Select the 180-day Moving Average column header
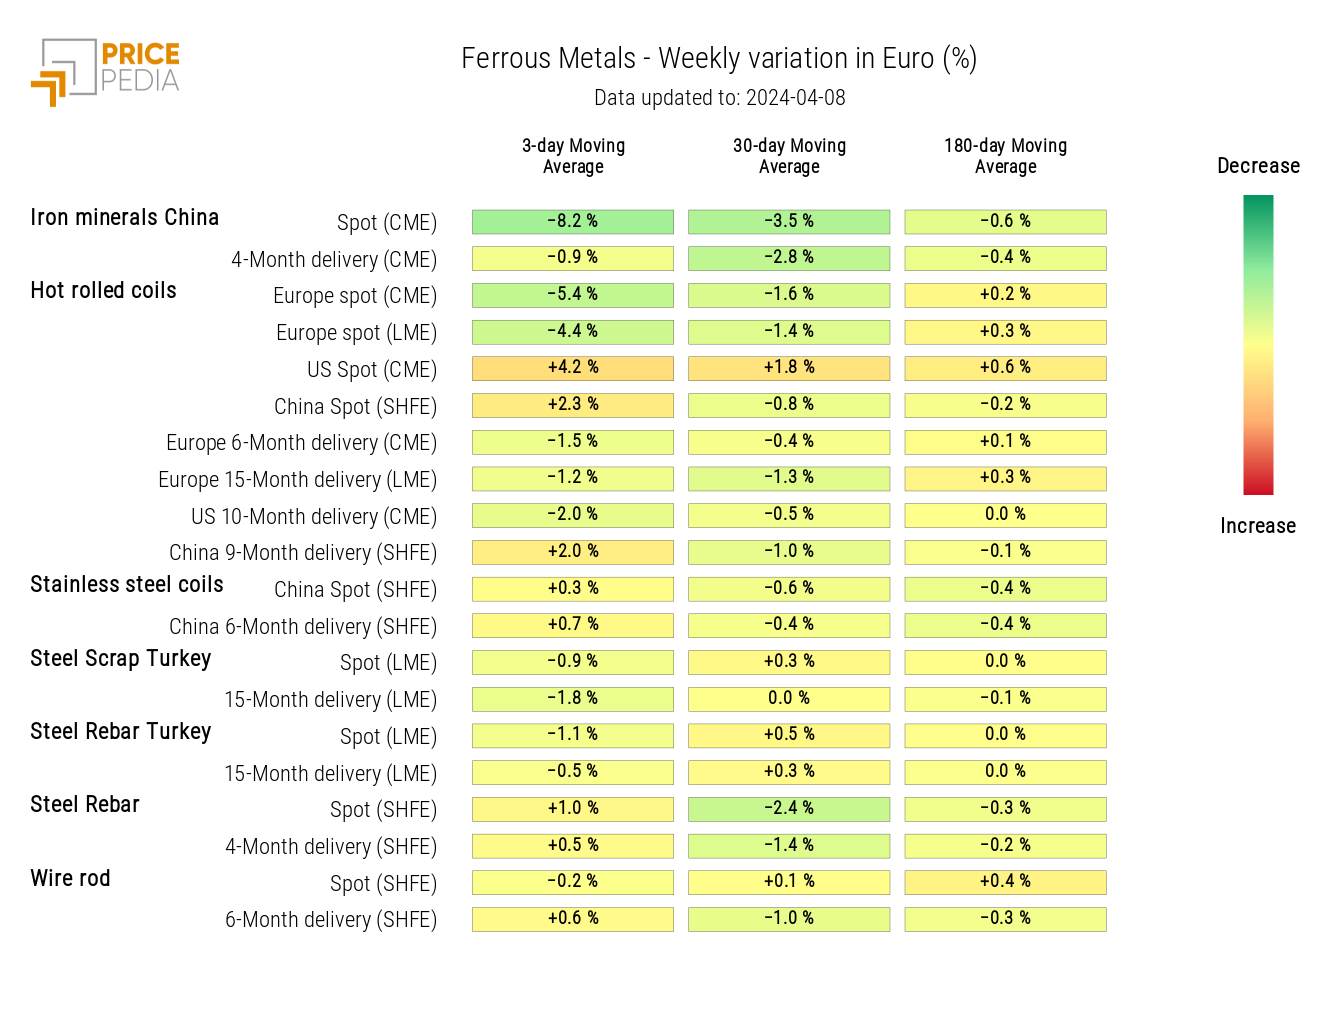The image size is (1320, 1020). tap(1005, 156)
